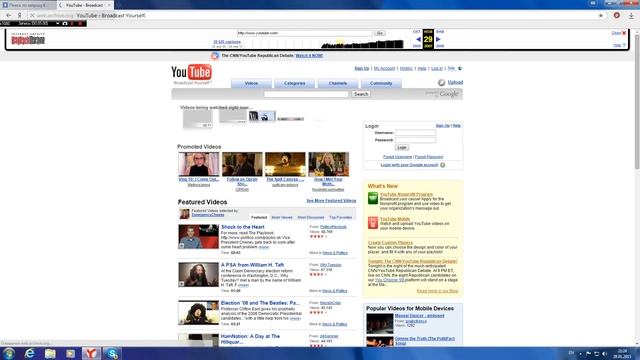This screenshot has height=360, width=640.
Task: Click the Upload link
Action: [455, 82]
